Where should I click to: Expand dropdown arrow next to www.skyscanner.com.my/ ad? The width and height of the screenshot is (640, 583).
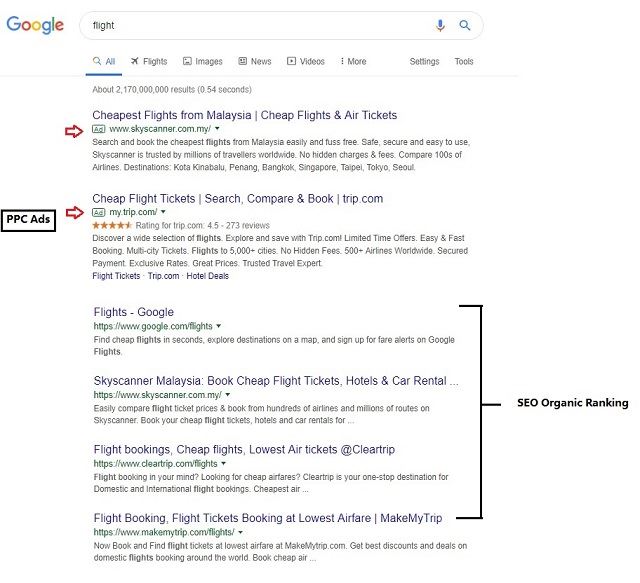pos(217,129)
